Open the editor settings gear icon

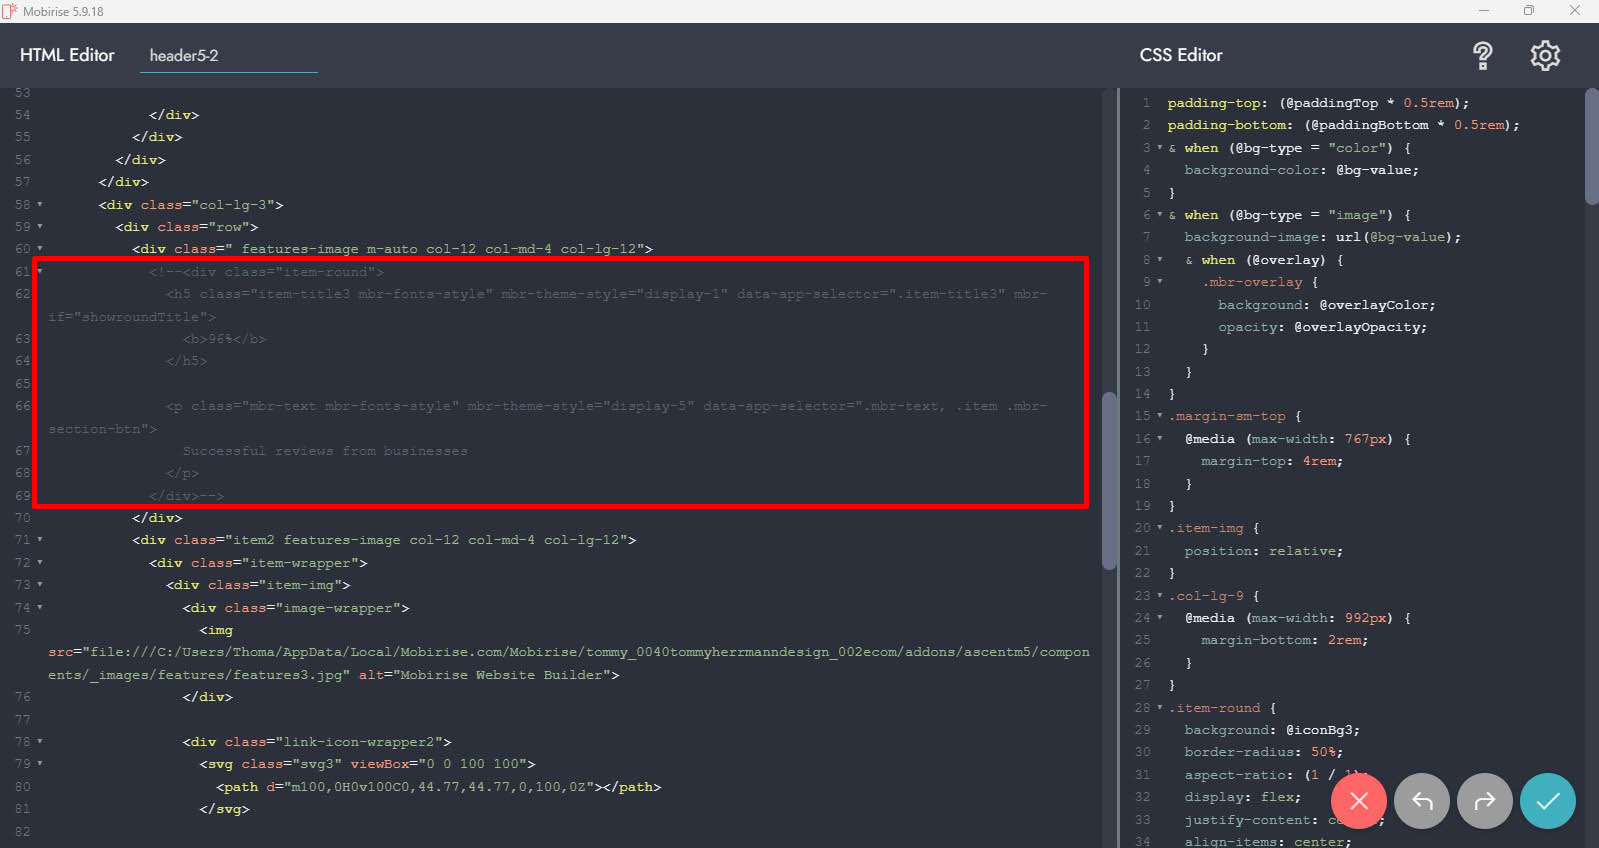(x=1545, y=56)
